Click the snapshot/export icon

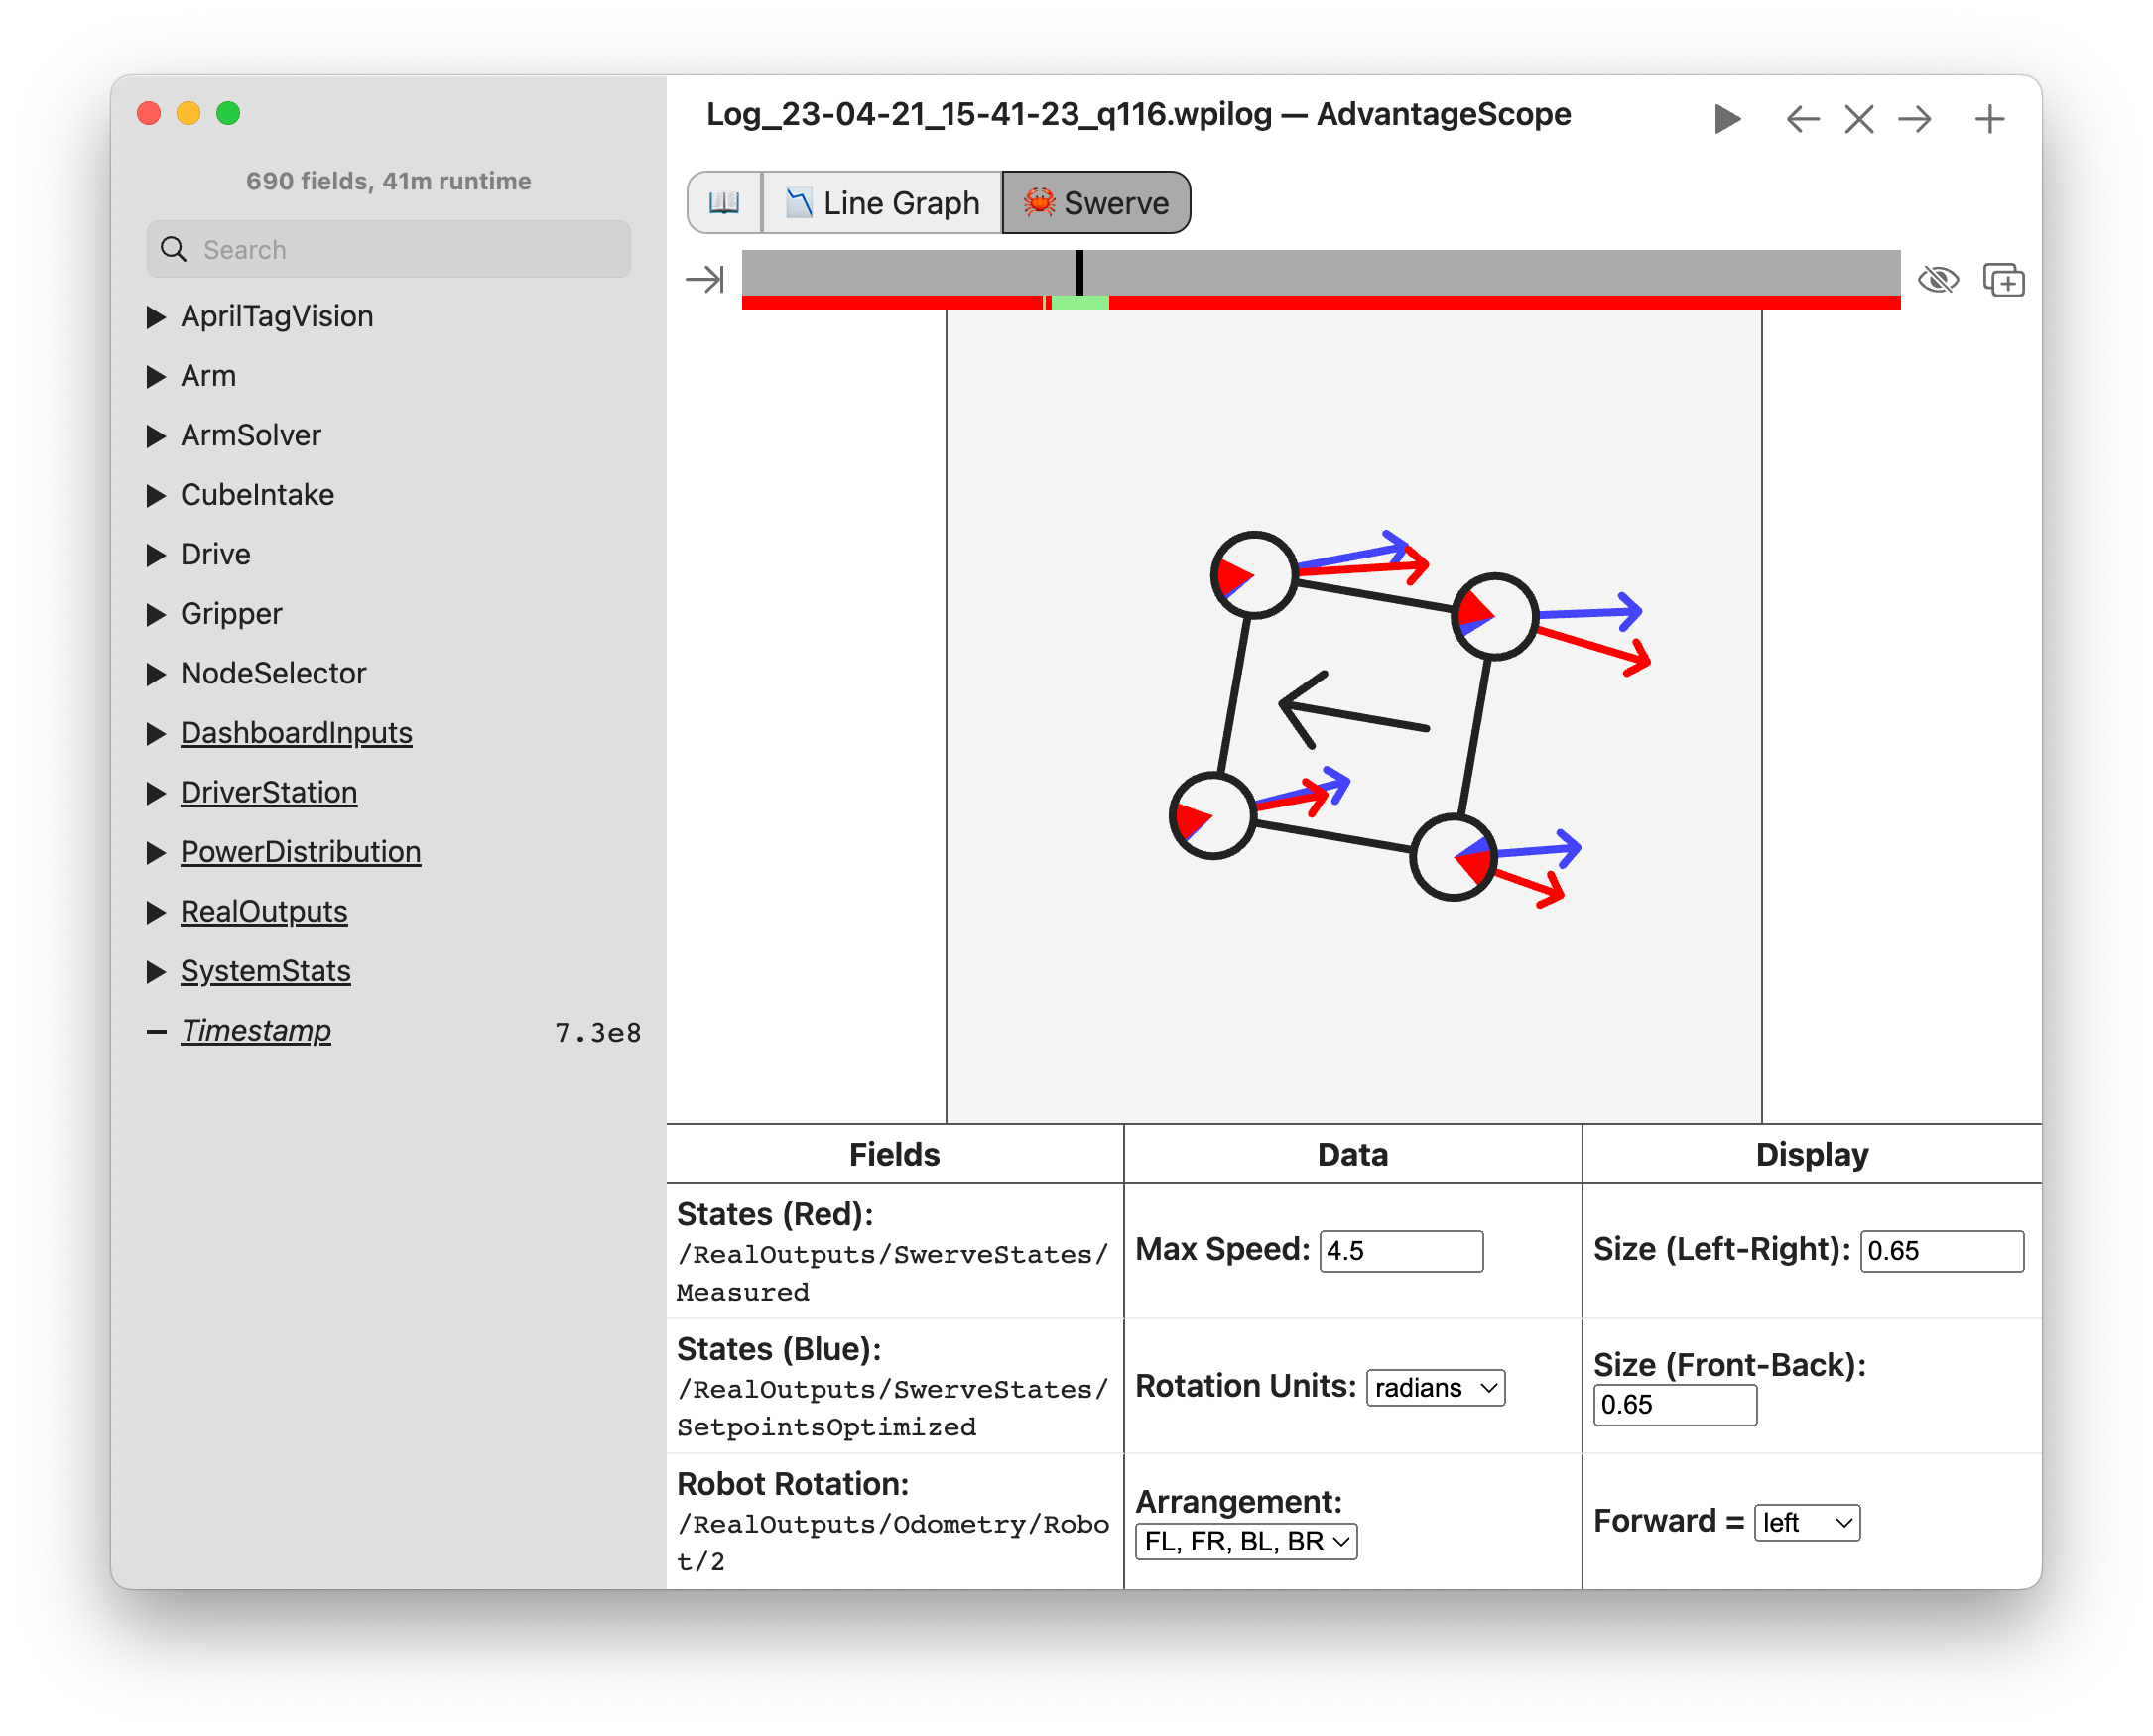2004,278
